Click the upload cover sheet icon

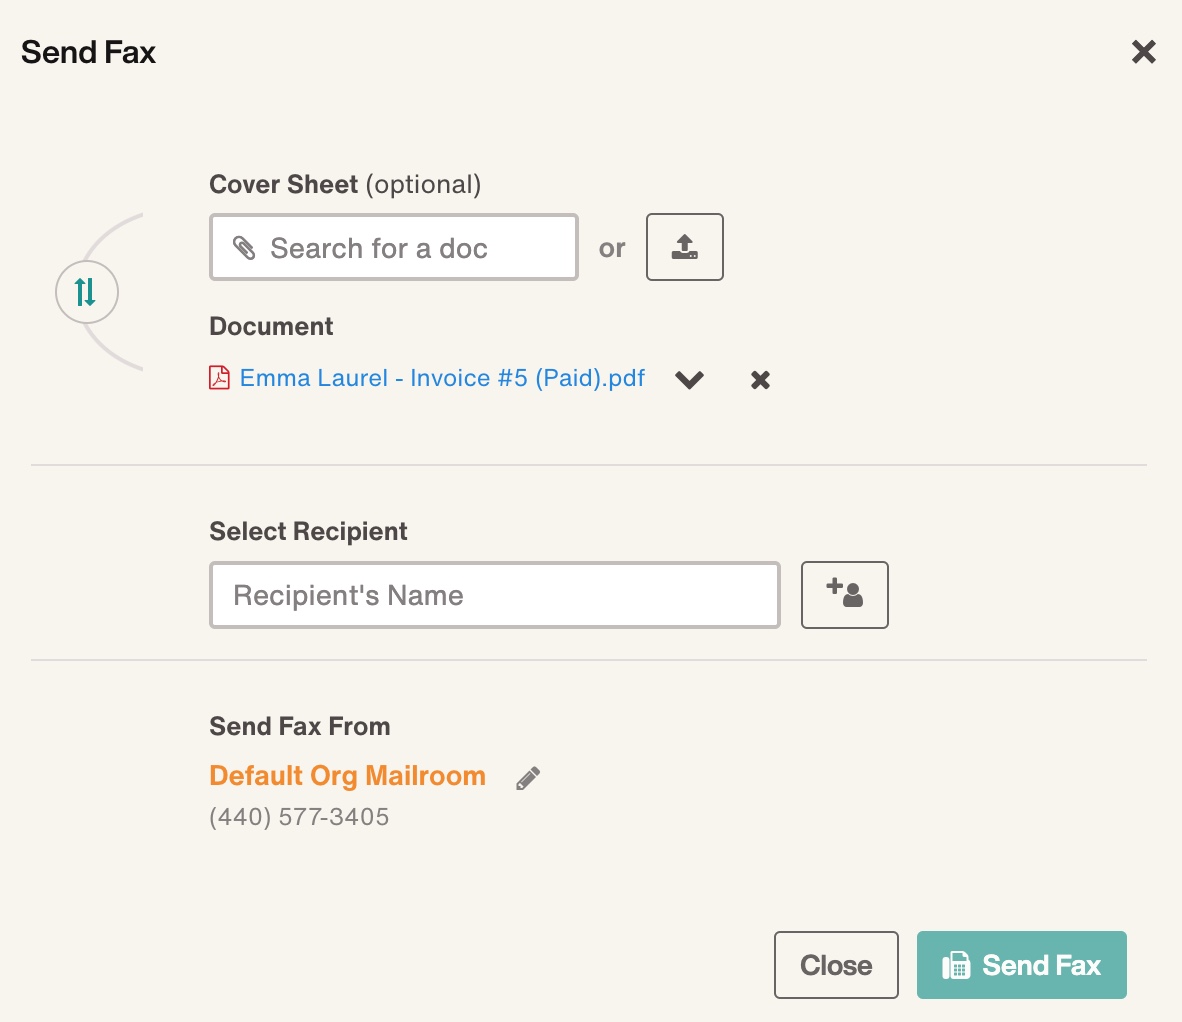coord(684,247)
